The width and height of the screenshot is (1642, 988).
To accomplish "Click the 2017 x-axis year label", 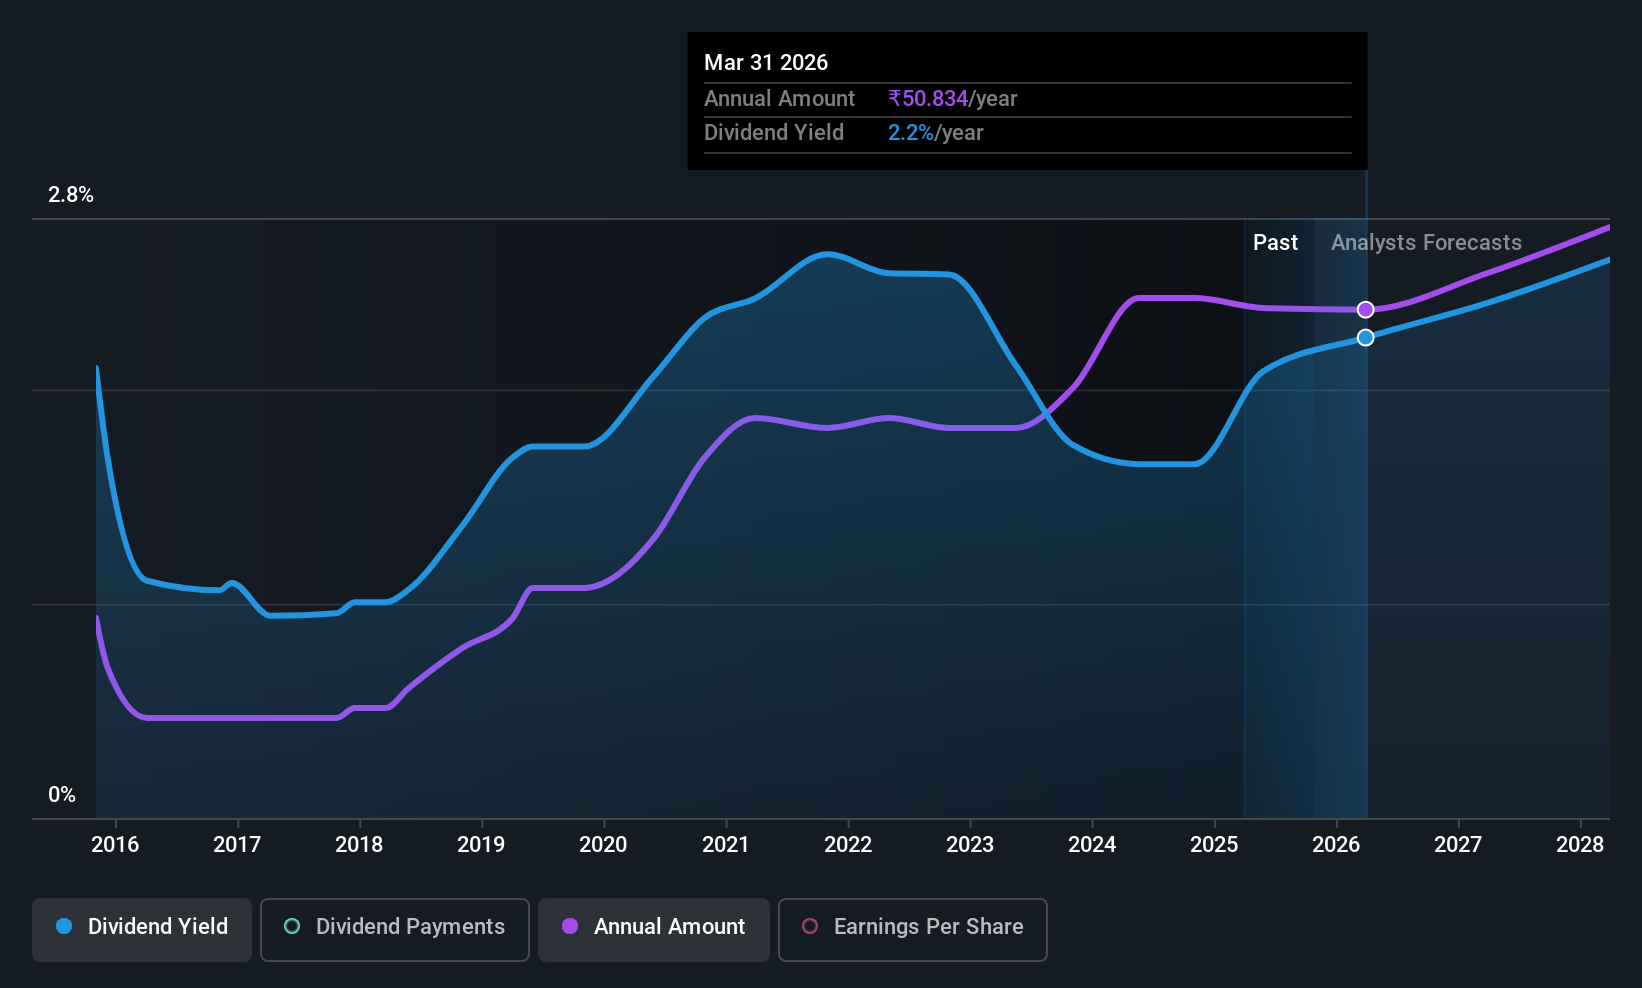I will [x=237, y=845].
